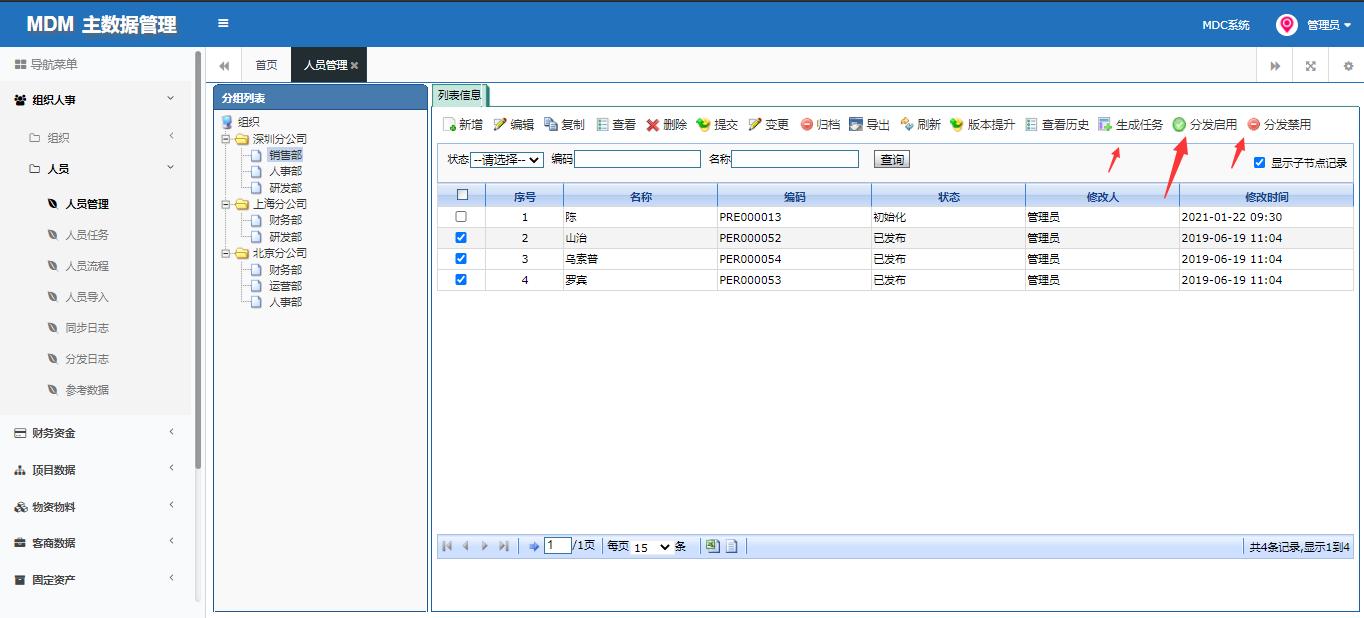
Task: Collapse the 上海分公司 tree node
Action: coord(227,204)
